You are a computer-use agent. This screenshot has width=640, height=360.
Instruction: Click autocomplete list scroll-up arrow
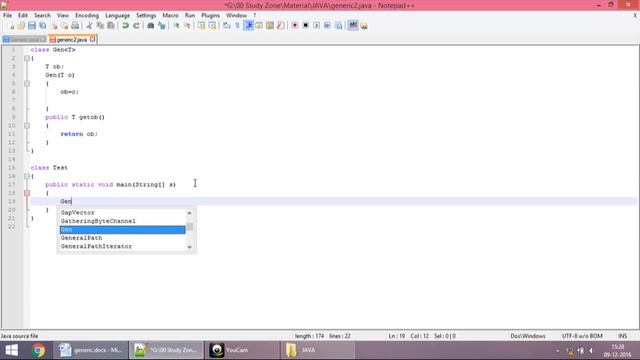(189, 213)
